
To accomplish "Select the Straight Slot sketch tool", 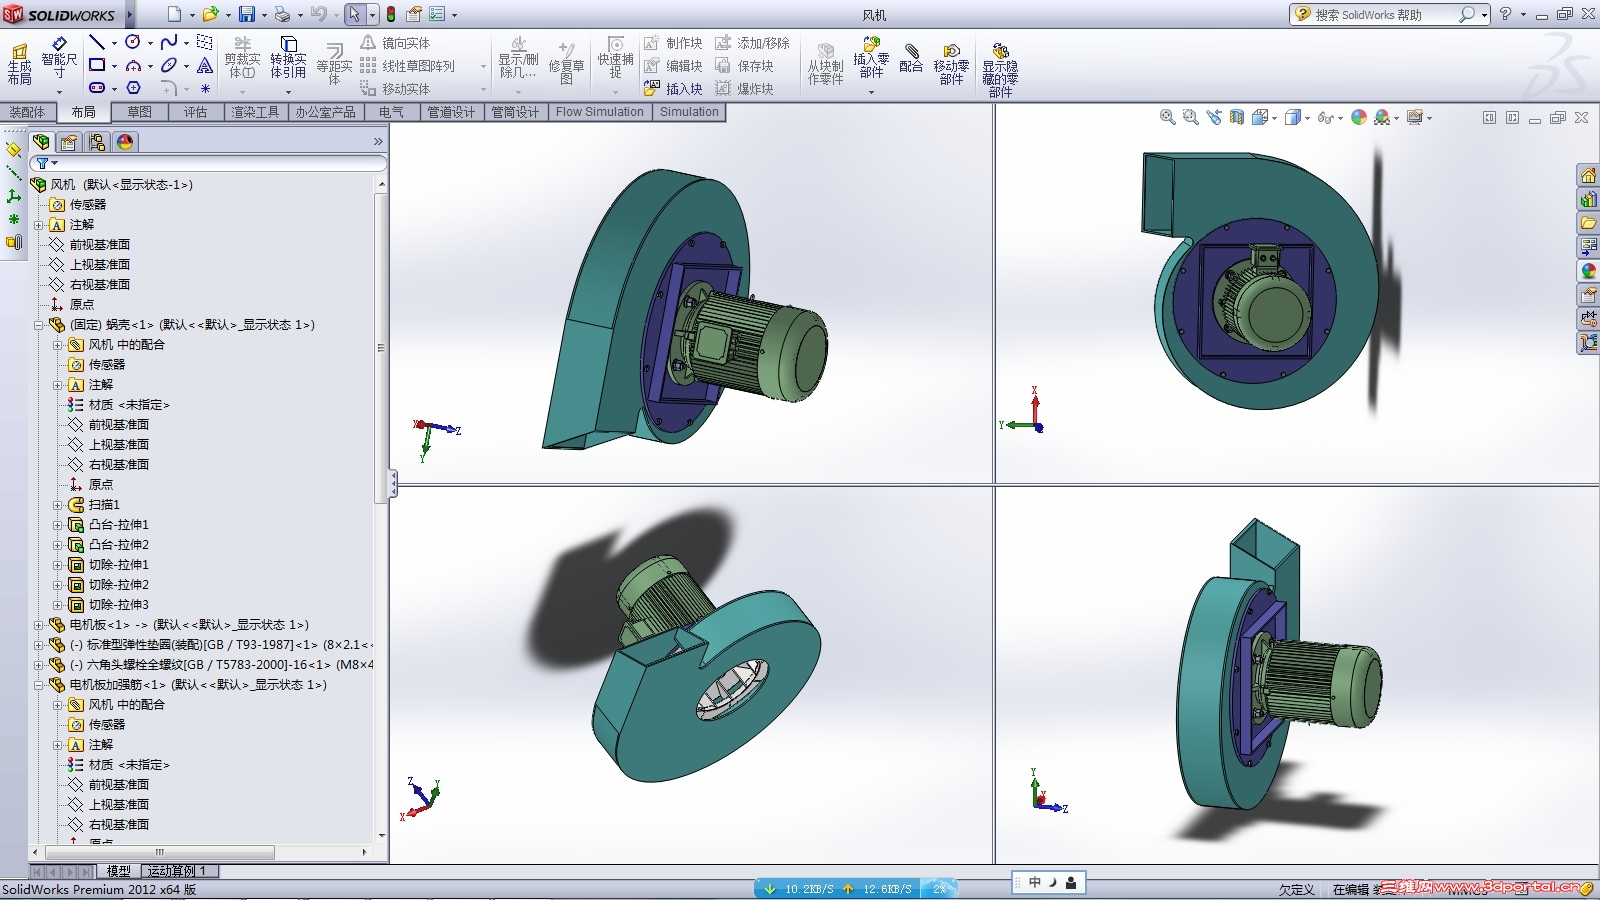I will pos(97,88).
